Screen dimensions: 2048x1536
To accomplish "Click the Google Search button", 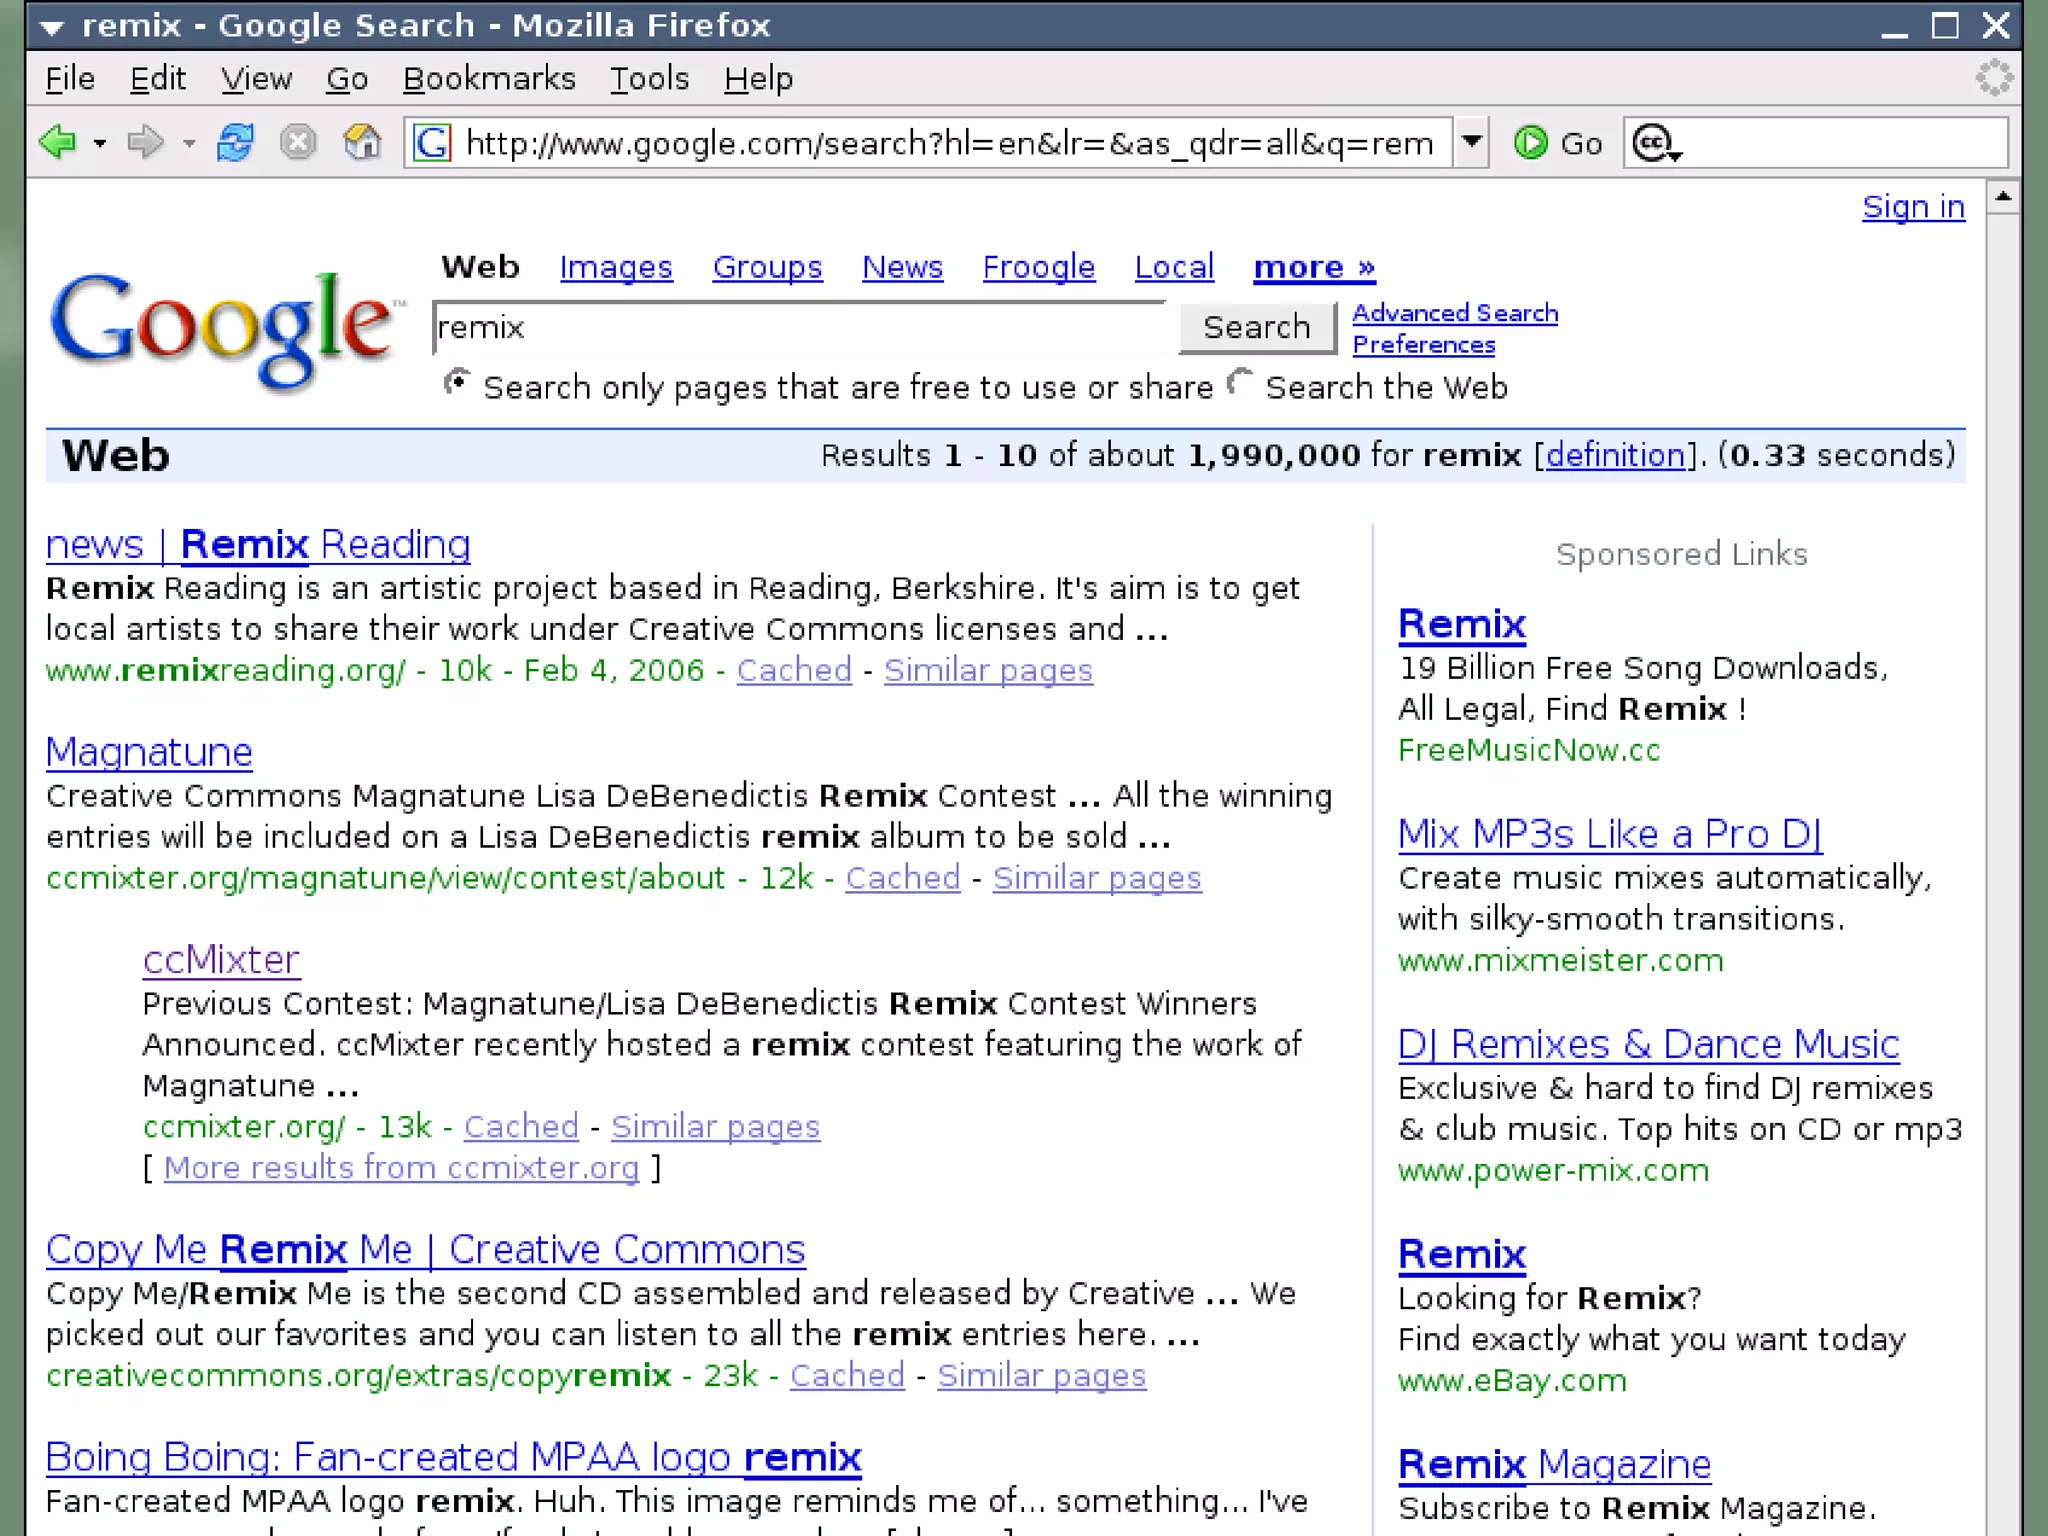I will [1256, 327].
